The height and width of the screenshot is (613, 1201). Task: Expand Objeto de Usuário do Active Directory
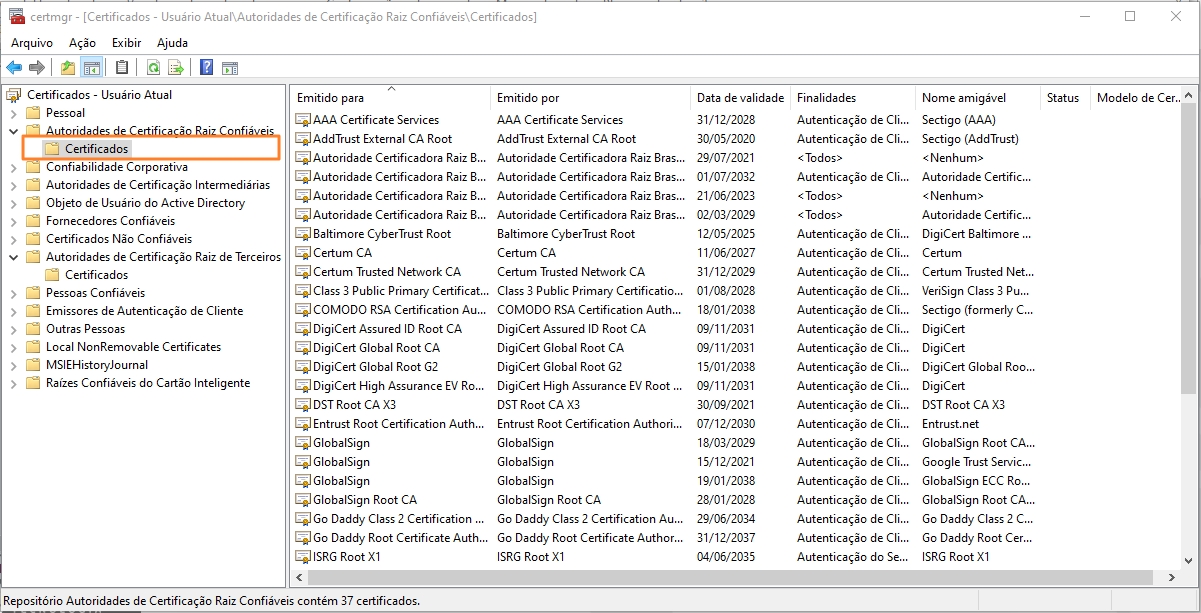coord(13,203)
